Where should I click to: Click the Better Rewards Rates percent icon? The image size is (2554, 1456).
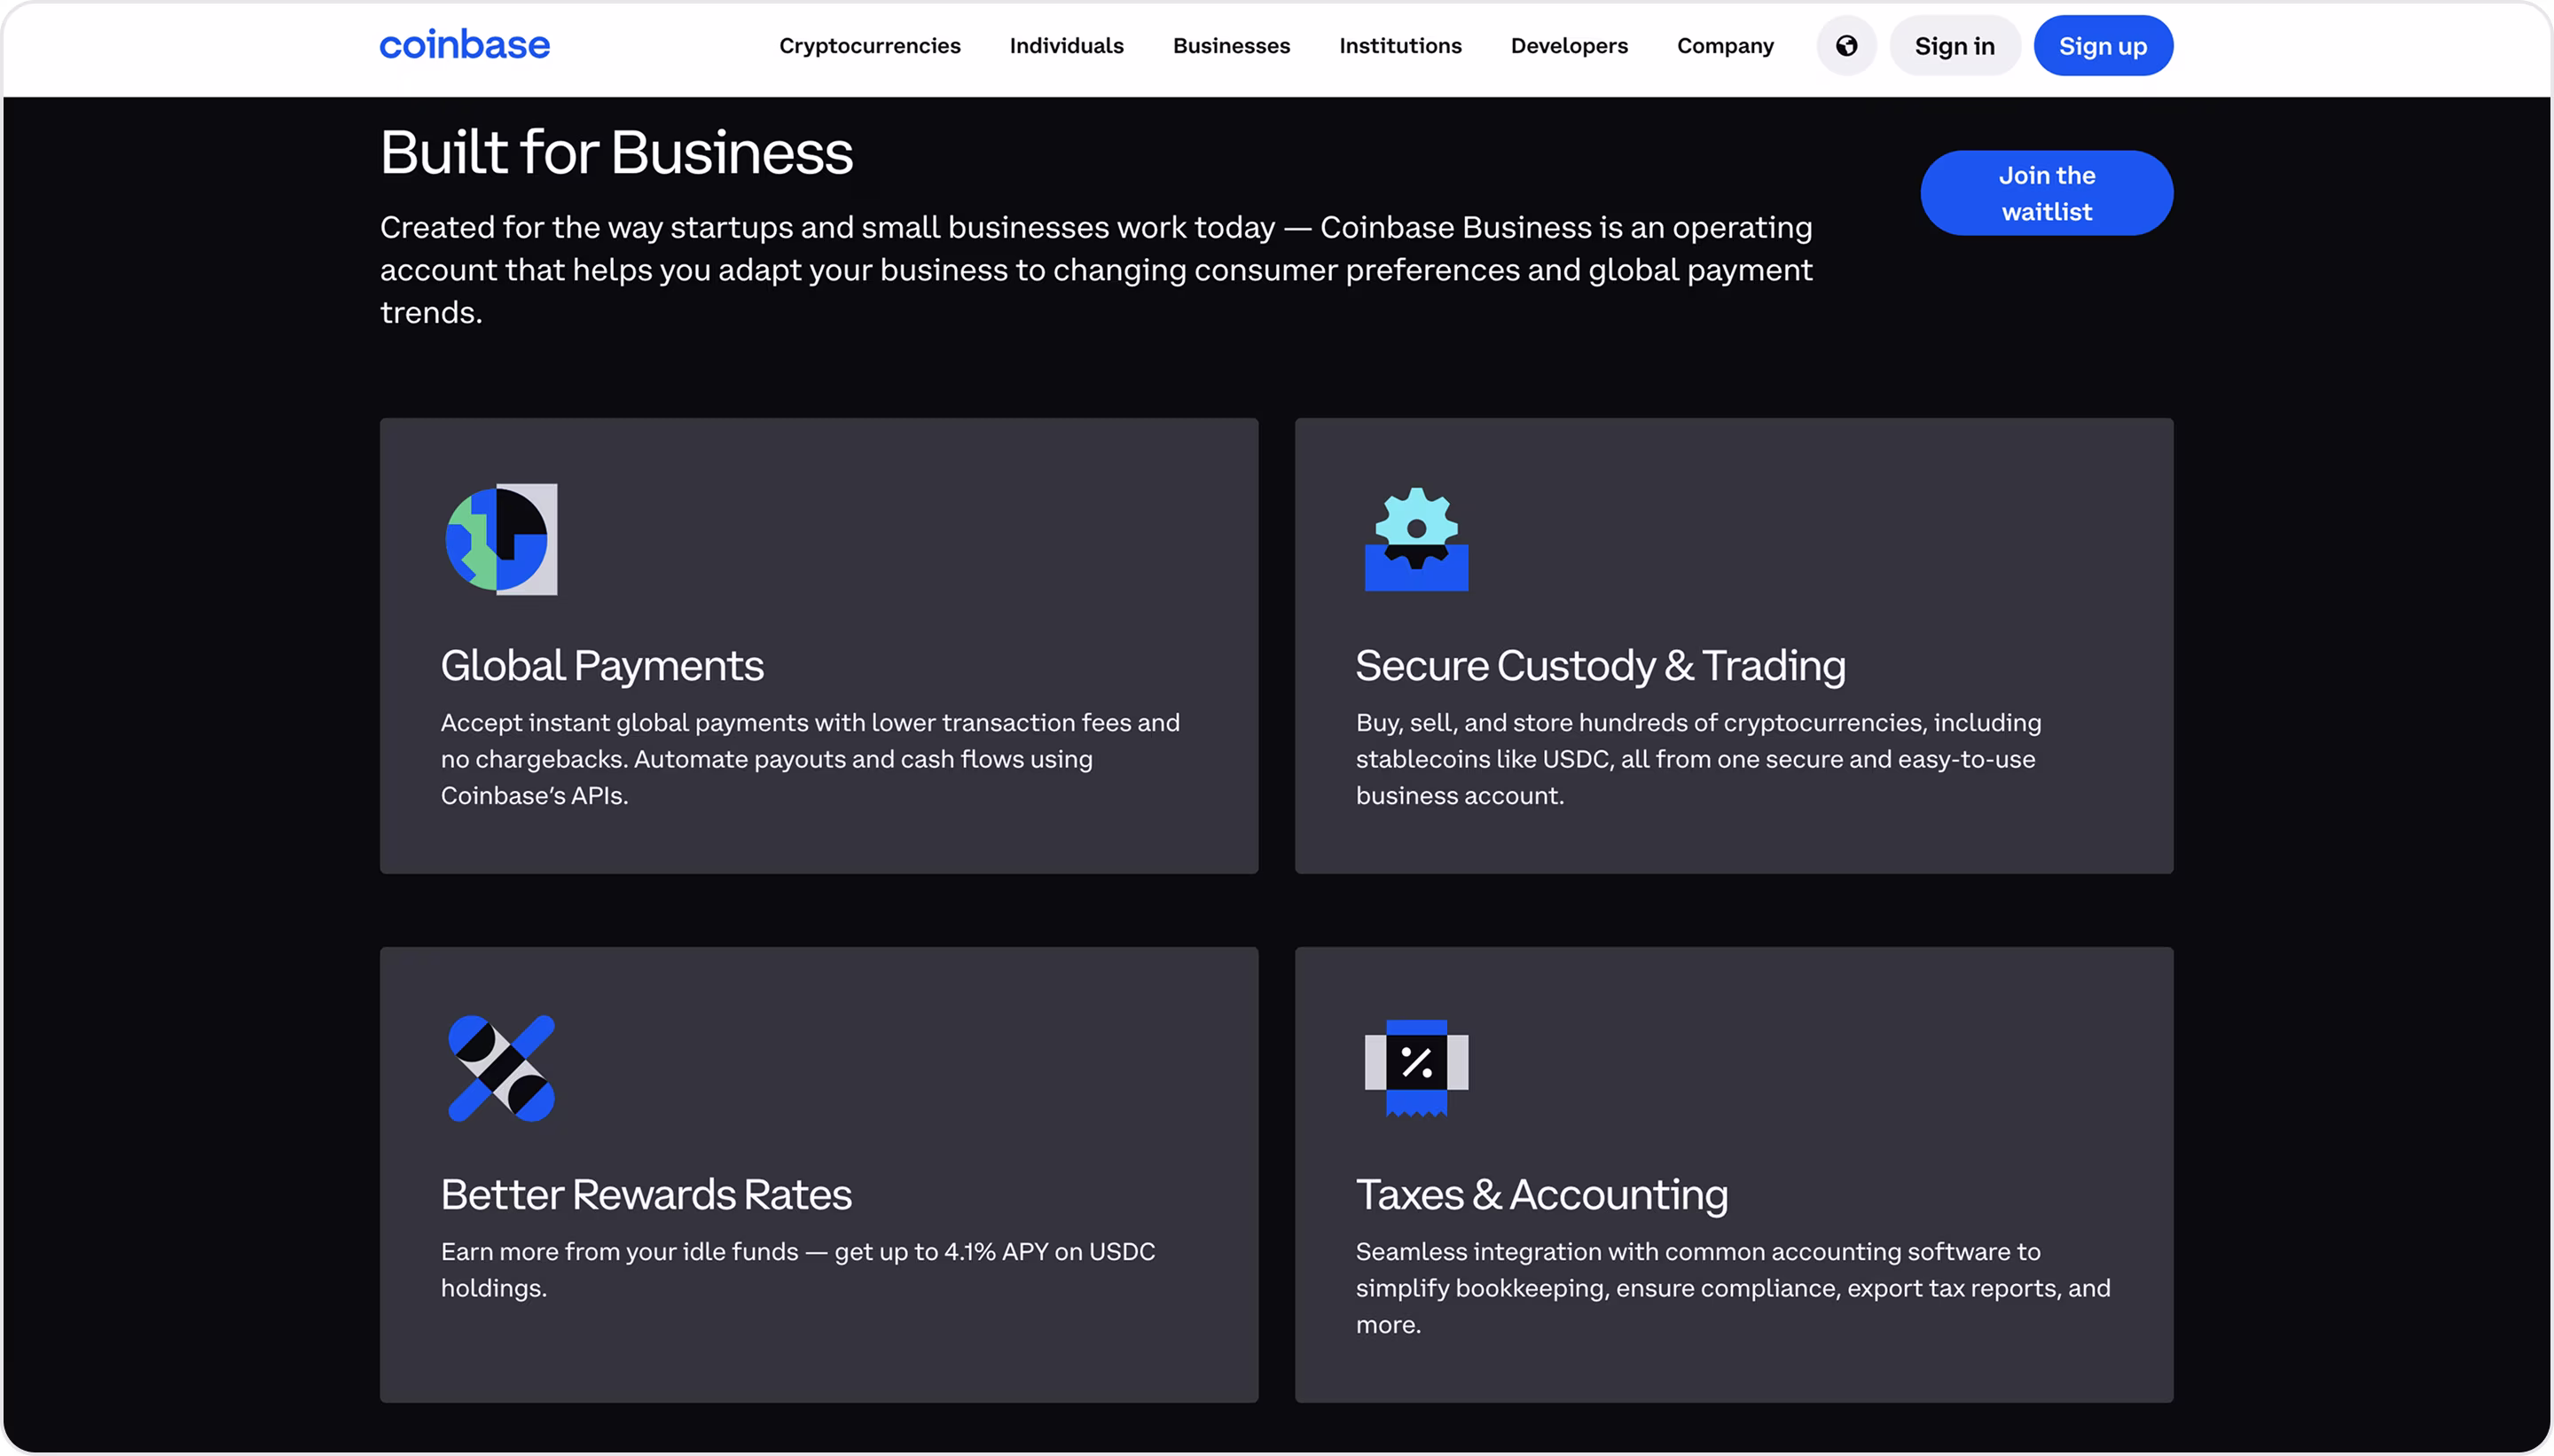click(x=501, y=1068)
